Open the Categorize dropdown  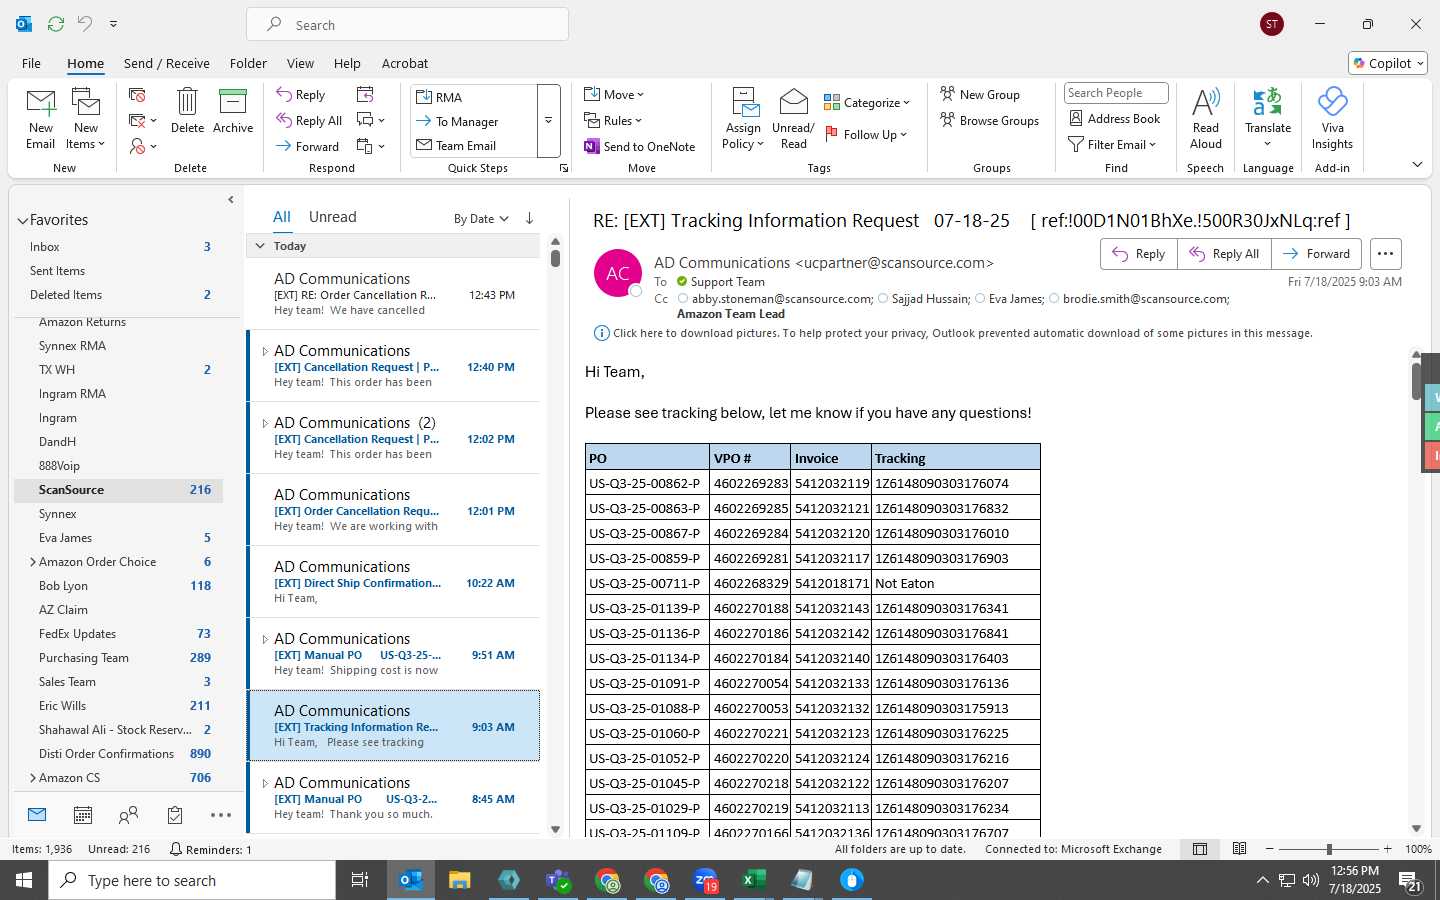(867, 102)
